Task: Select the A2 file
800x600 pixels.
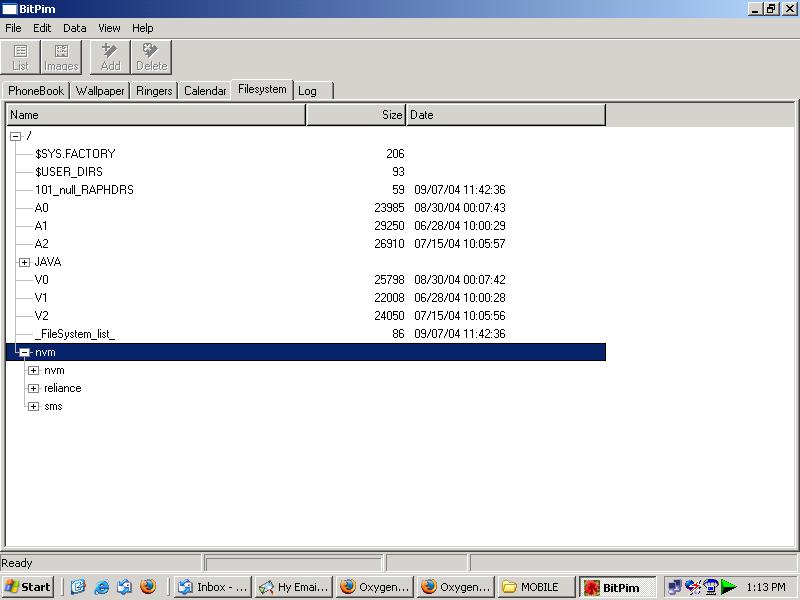Action: coord(41,244)
